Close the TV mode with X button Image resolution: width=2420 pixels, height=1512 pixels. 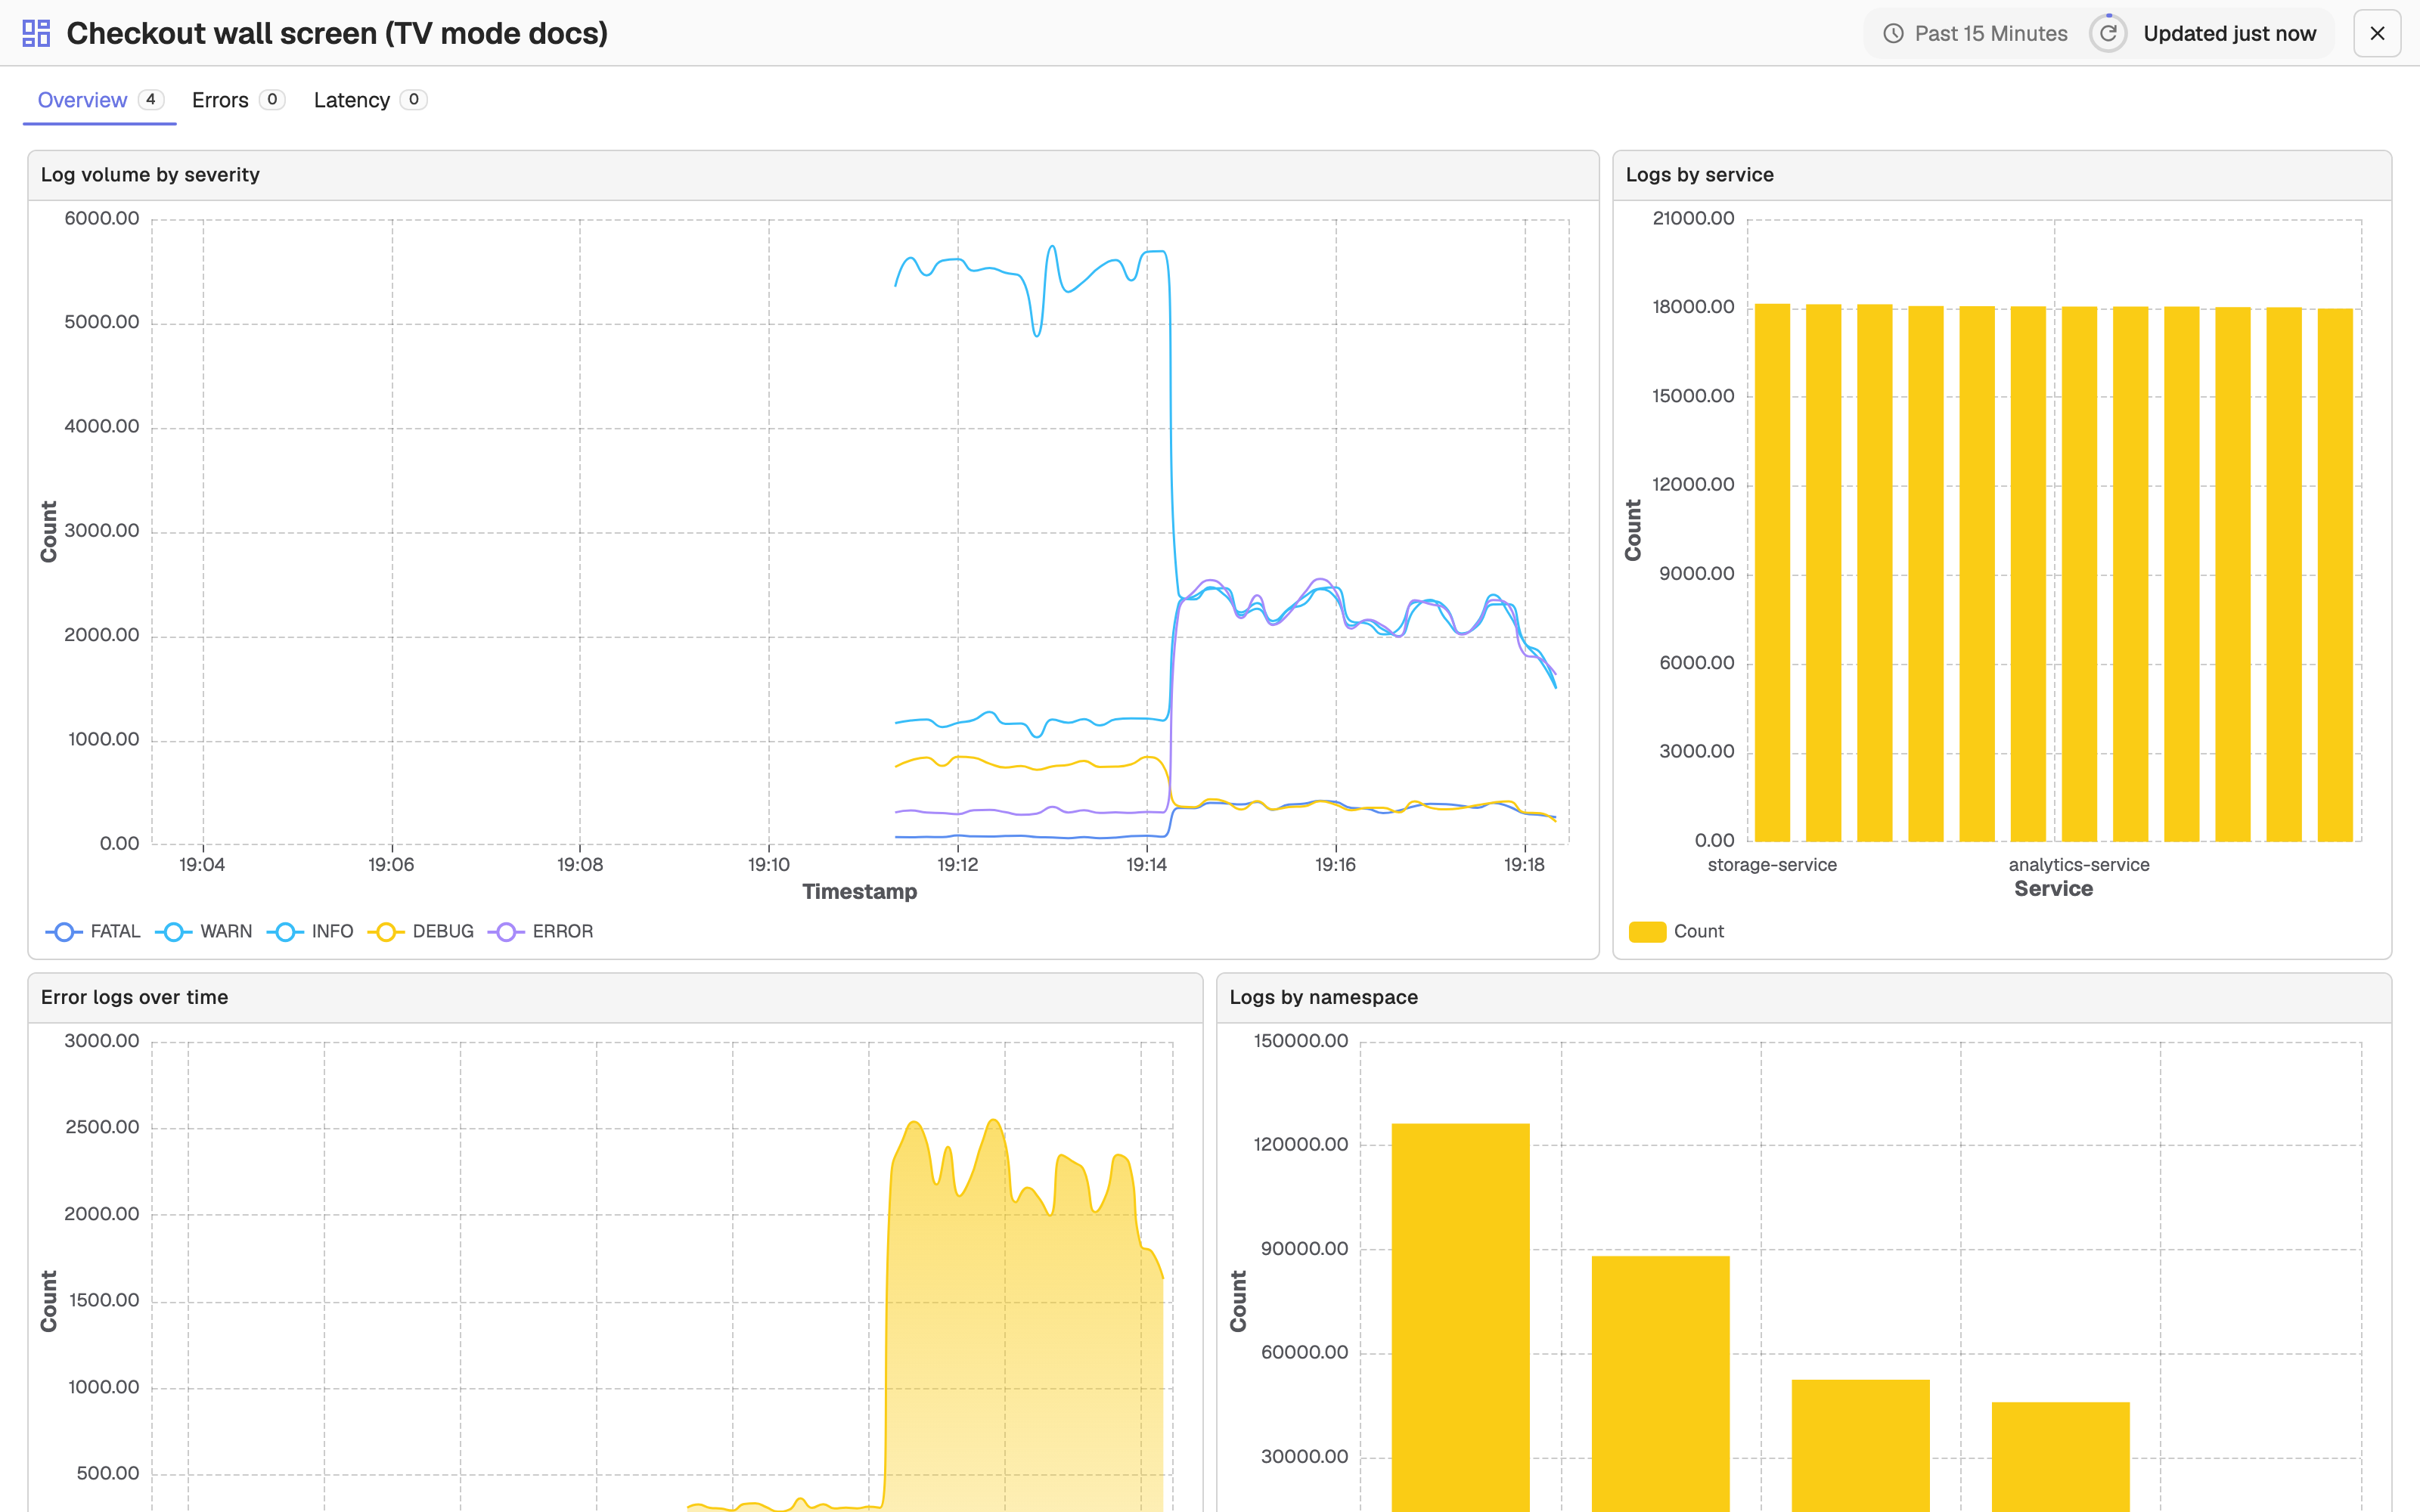2377,33
